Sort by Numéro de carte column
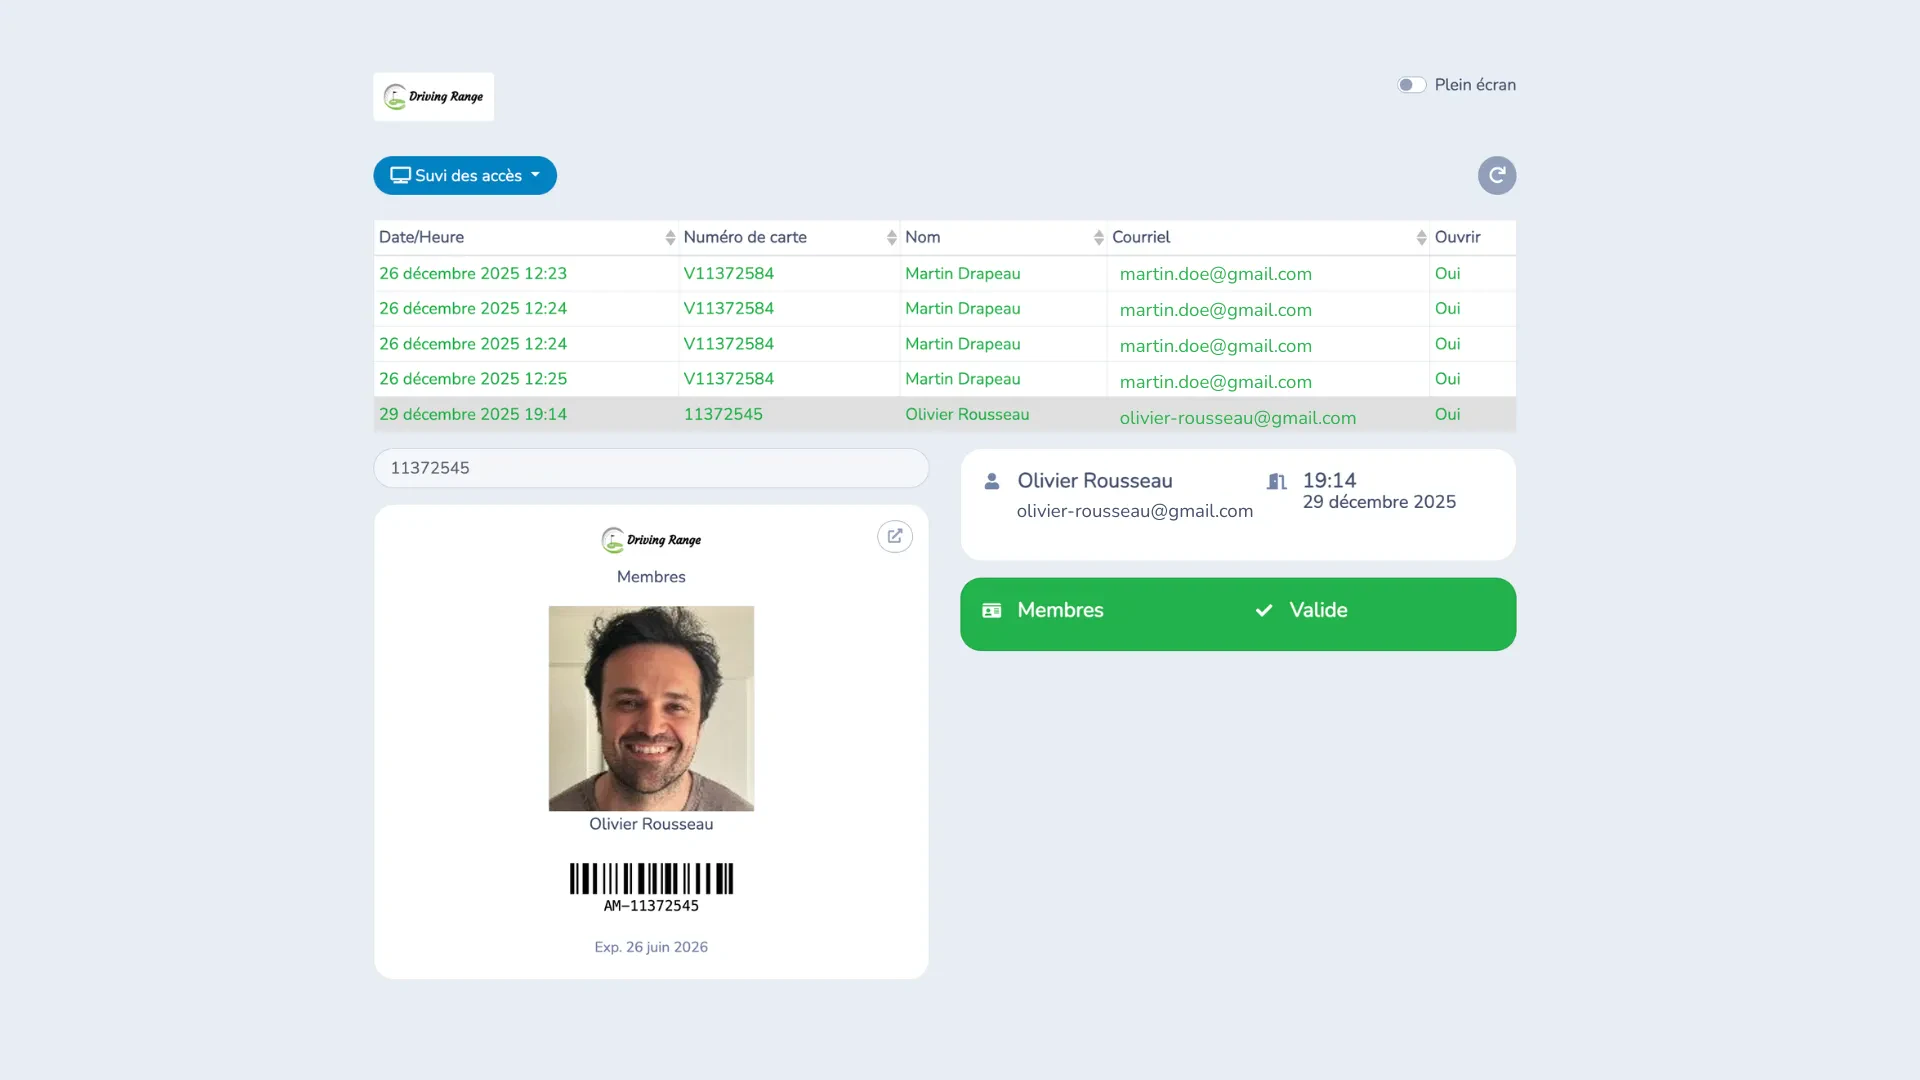 [891, 237]
